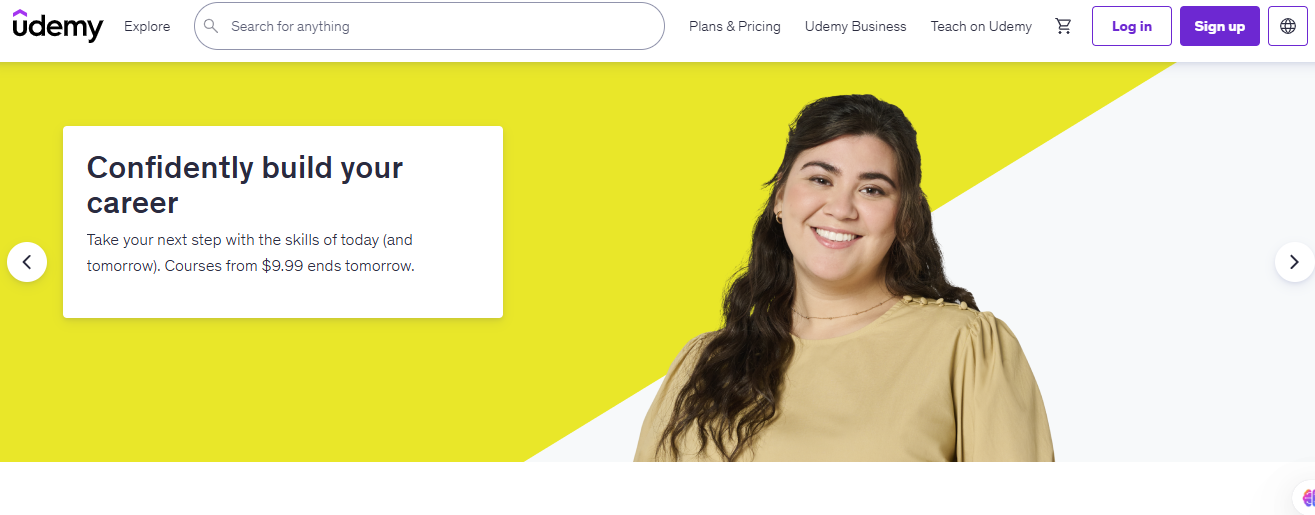Click the Confidently build your career headline

[x=245, y=185]
